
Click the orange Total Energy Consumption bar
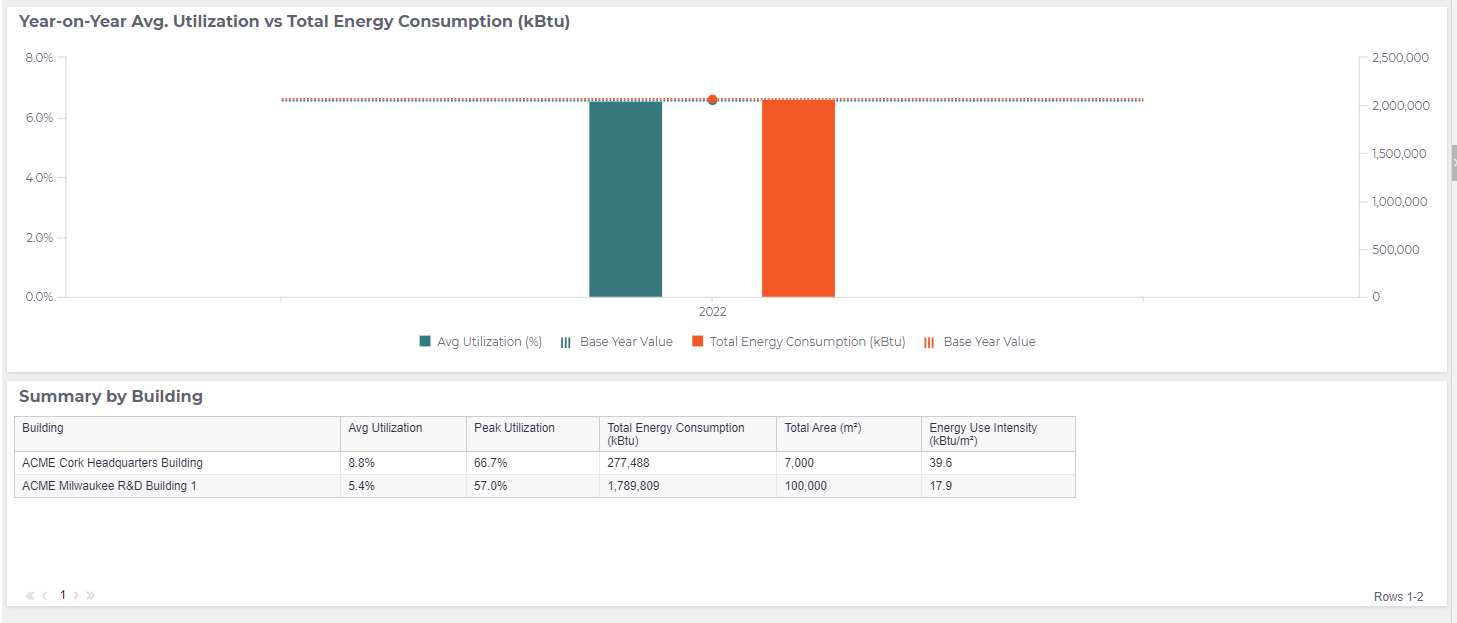coord(798,198)
